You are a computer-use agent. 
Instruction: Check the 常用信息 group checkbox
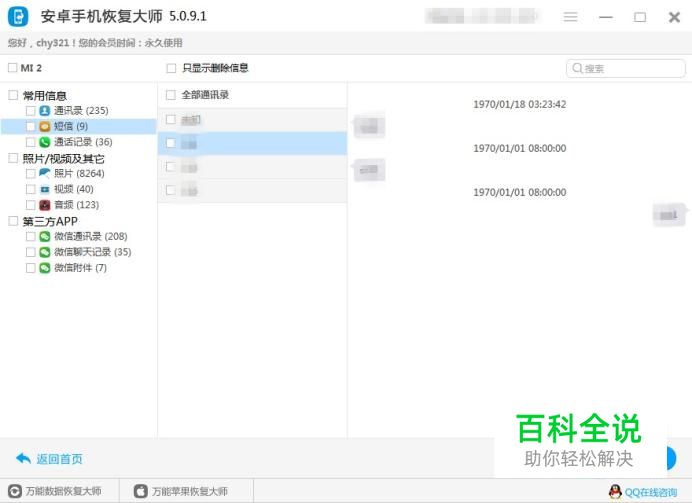(x=13, y=95)
